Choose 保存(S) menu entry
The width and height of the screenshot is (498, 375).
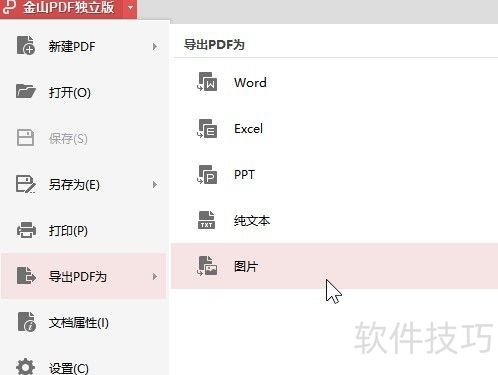point(84,138)
